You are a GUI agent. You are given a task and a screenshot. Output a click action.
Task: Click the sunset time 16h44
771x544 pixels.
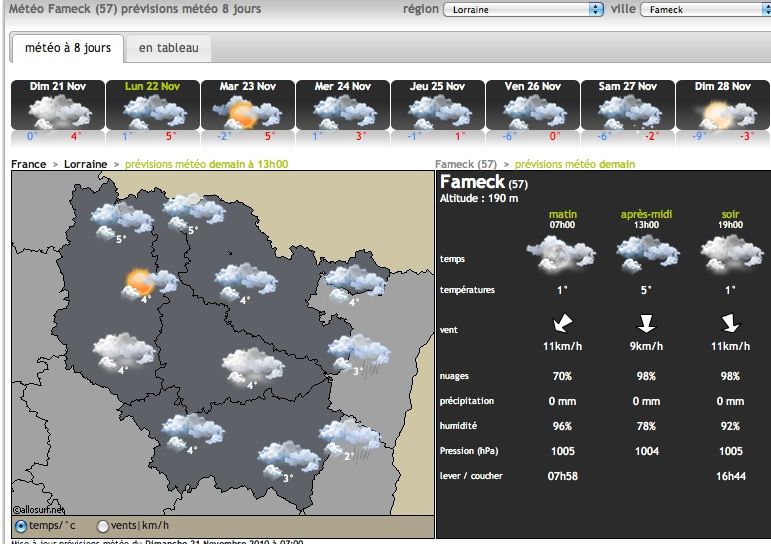[731, 476]
